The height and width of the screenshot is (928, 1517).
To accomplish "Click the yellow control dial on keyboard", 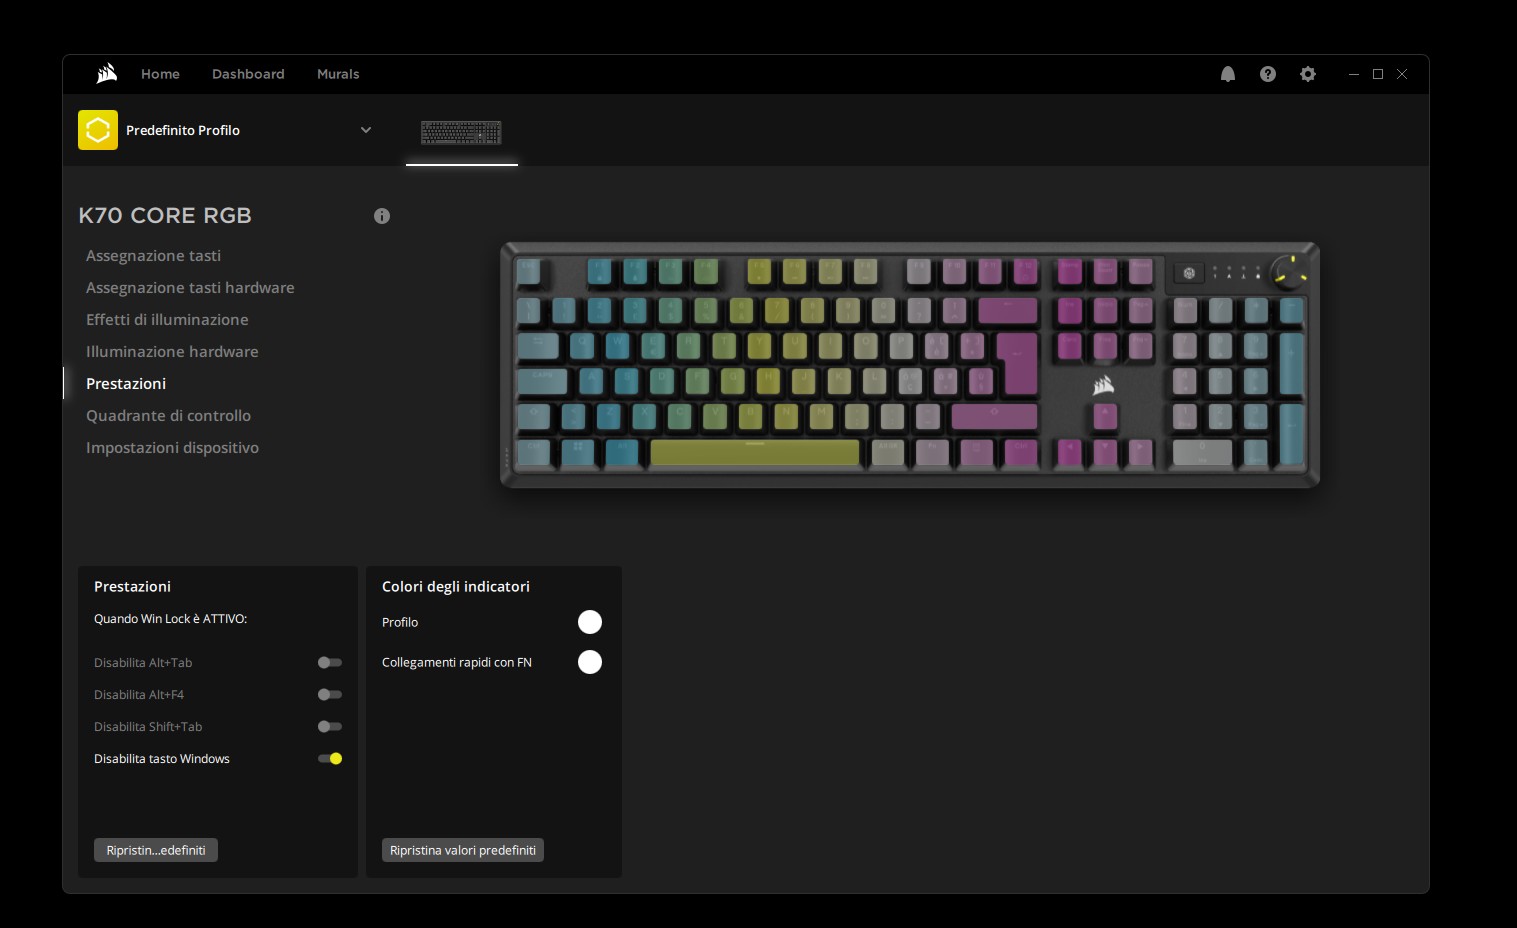I will tap(1288, 272).
